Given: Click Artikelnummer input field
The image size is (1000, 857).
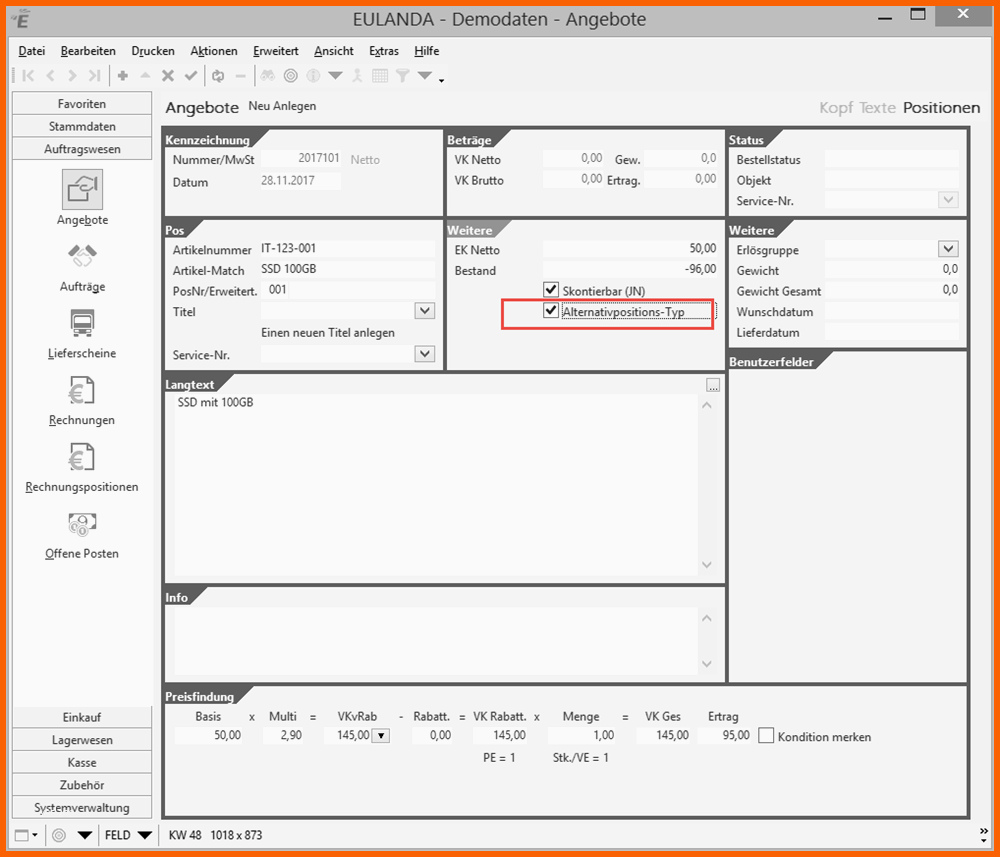Looking at the screenshot, I should (348, 249).
